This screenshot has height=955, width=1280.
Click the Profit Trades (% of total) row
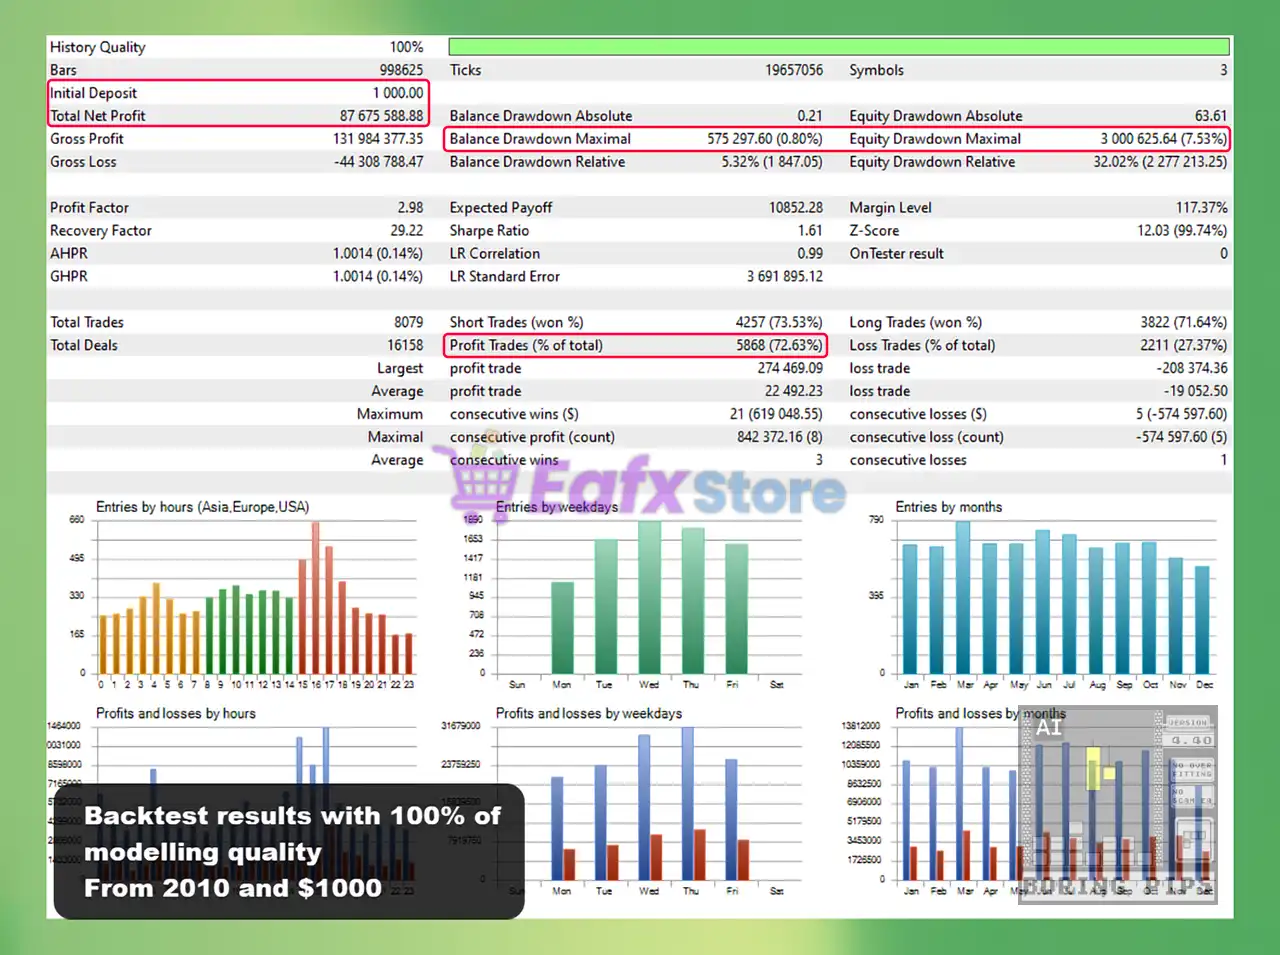[636, 345]
